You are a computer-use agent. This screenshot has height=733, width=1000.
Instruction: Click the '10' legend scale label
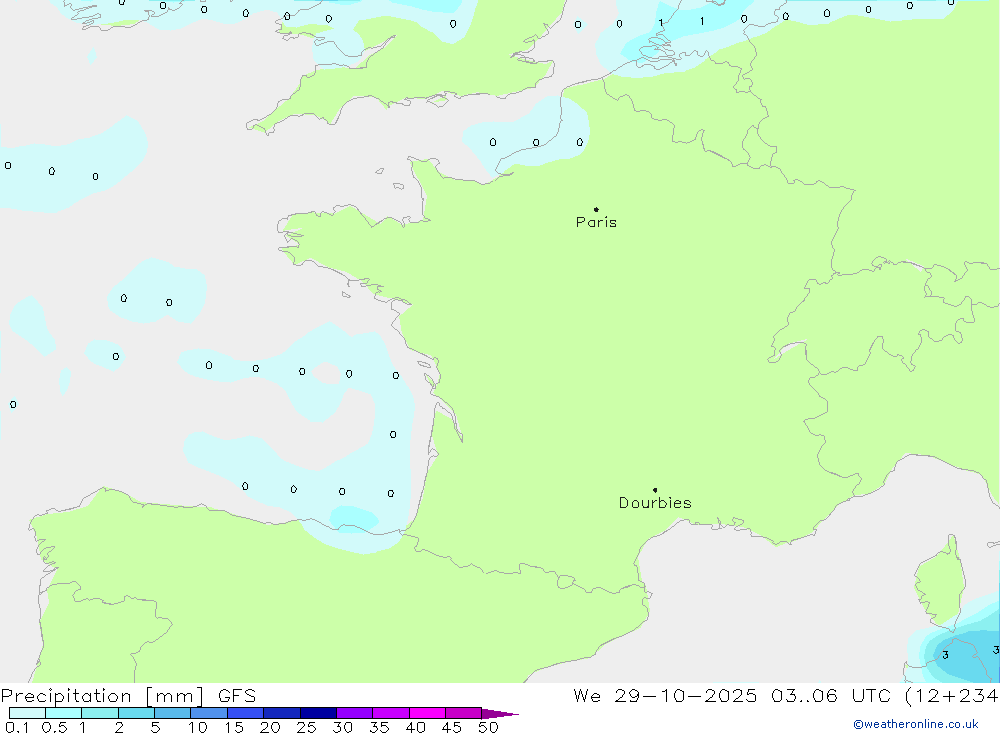point(198,727)
